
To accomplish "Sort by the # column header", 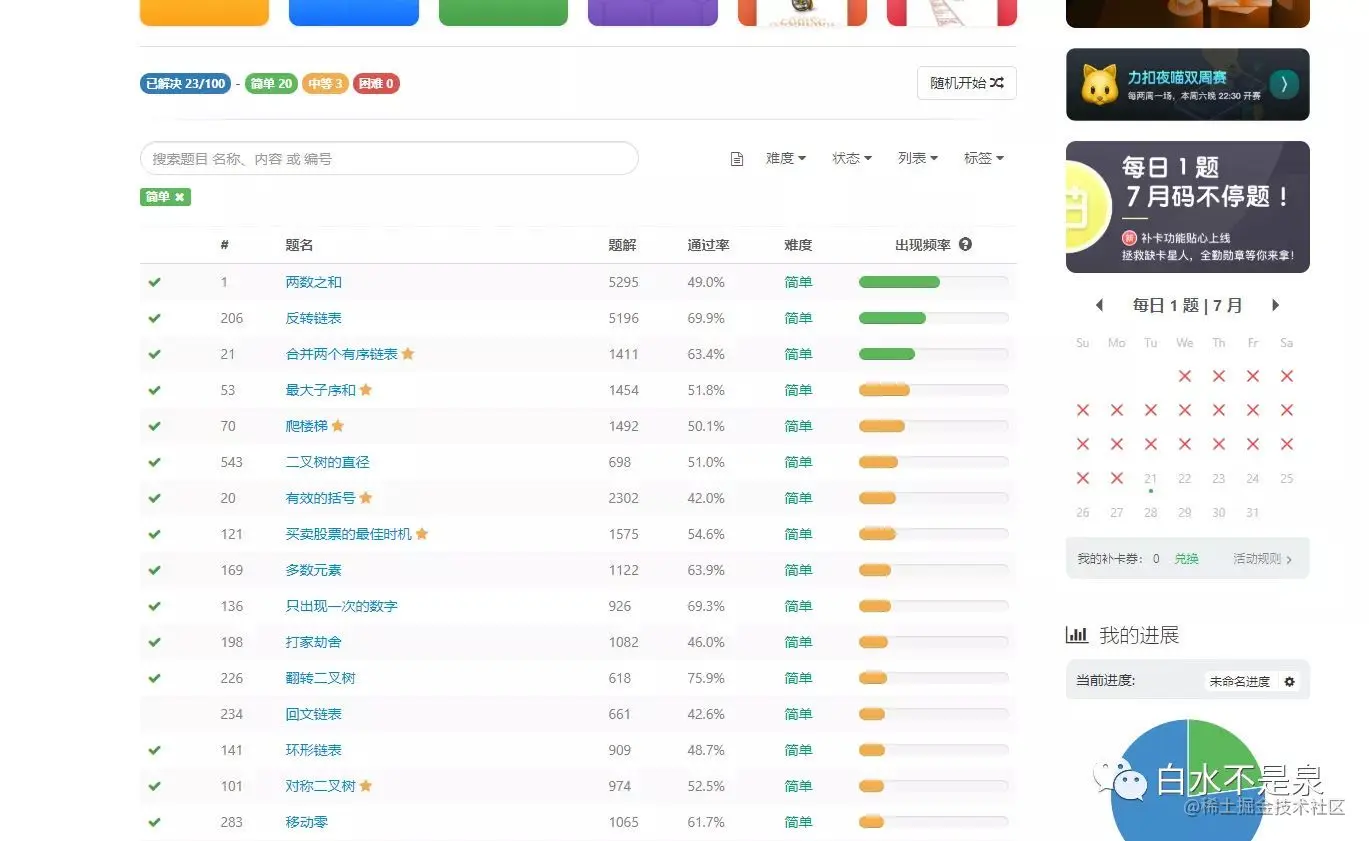I will pyautogui.click(x=225, y=245).
